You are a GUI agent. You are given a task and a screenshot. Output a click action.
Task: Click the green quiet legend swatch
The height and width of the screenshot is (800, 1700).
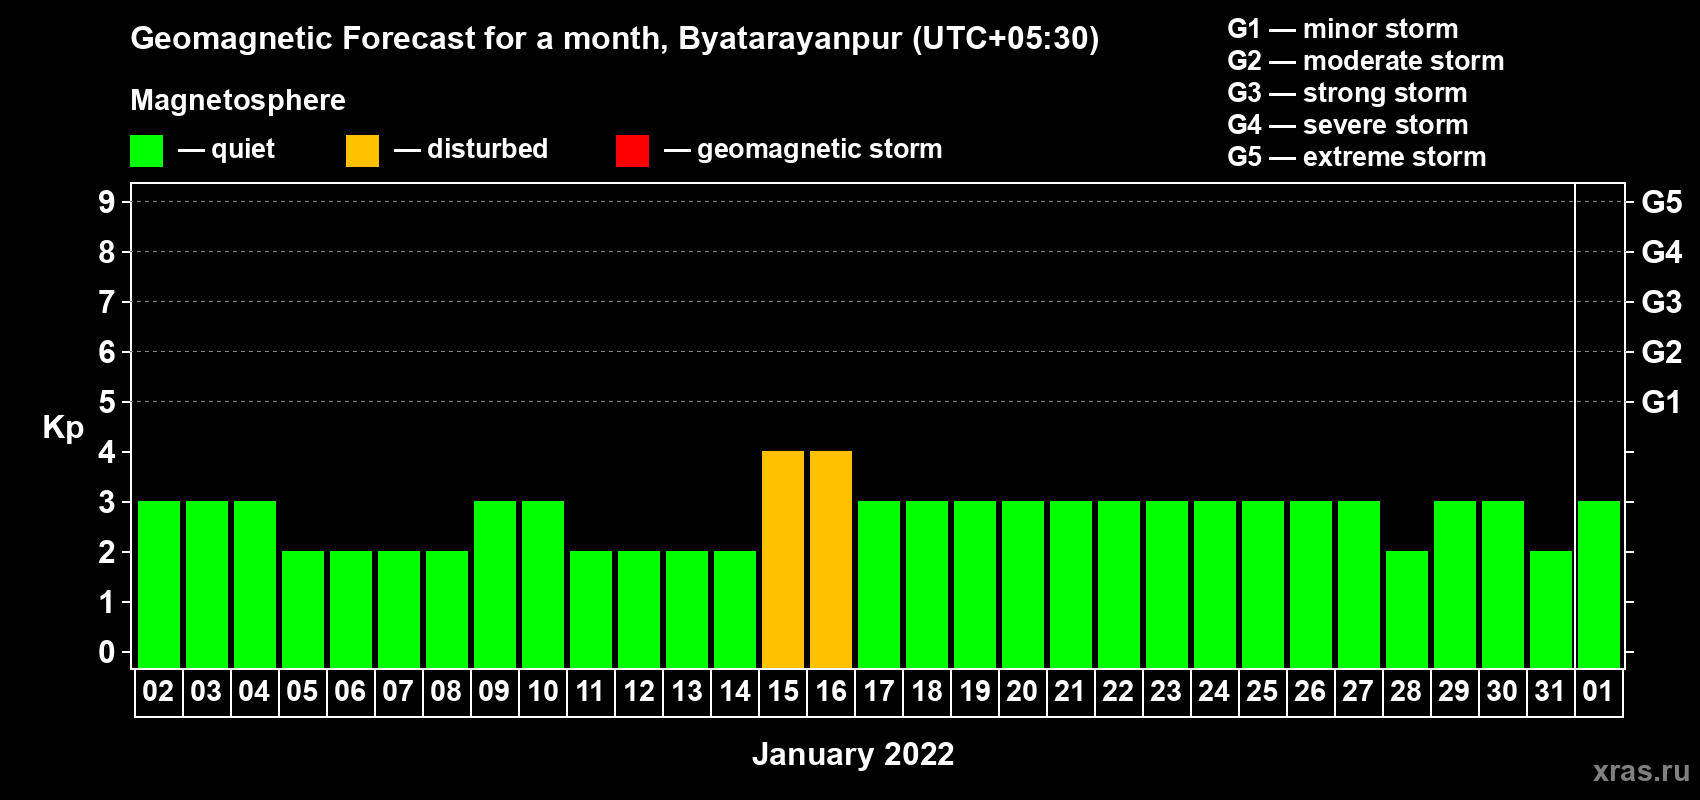146,151
